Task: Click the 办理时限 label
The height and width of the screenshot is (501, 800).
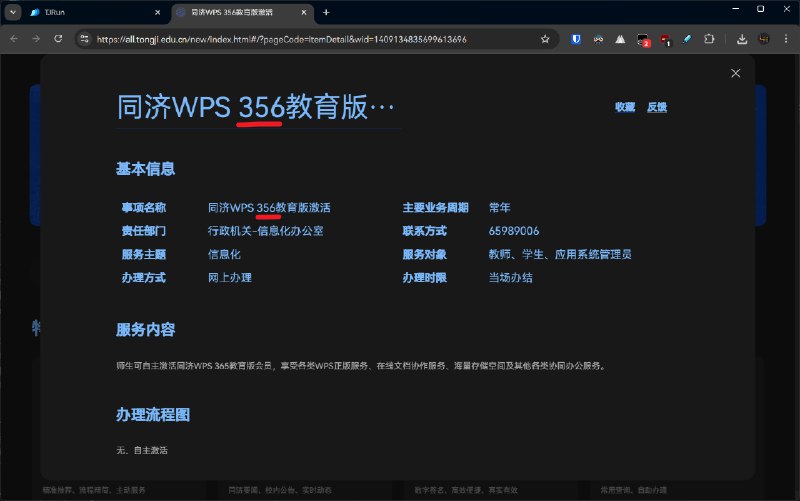Action: [x=424, y=278]
